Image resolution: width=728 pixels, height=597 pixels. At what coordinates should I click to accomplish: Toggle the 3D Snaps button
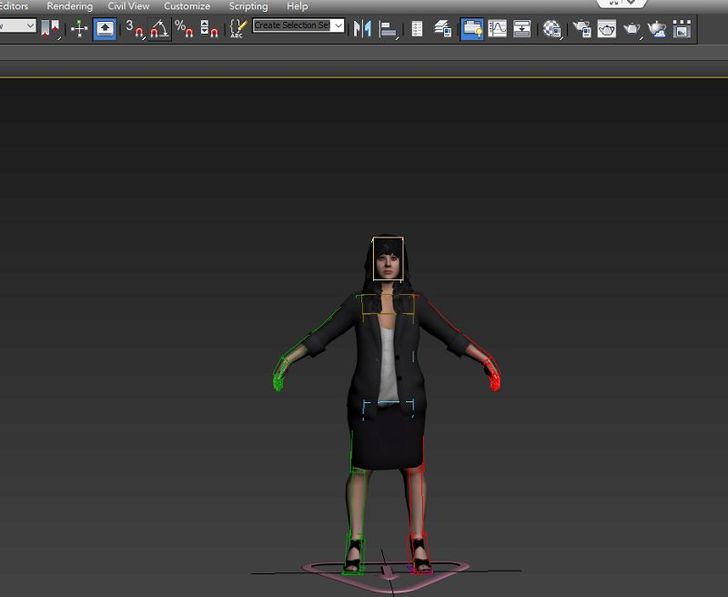point(134,29)
